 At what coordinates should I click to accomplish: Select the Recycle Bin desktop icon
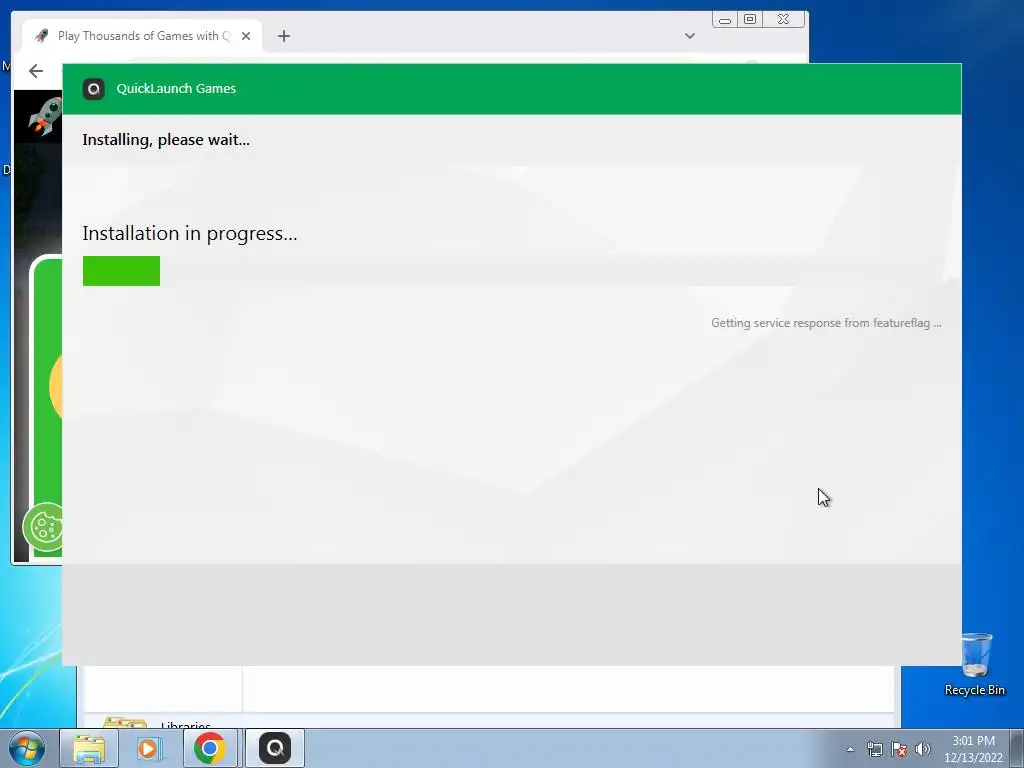click(975, 664)
